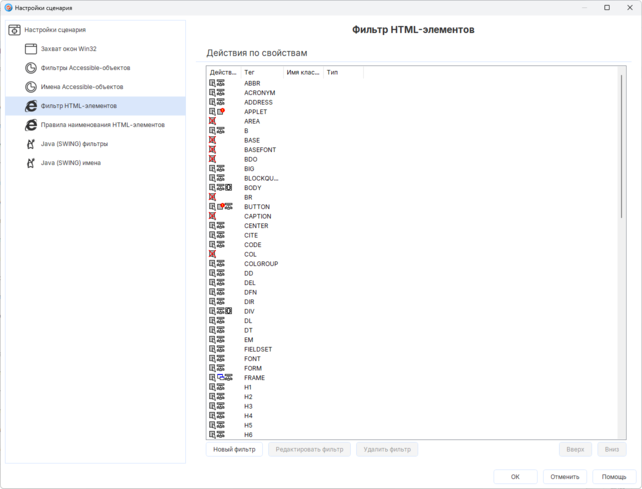Select the FRAME tag in the list

[255, 378]
